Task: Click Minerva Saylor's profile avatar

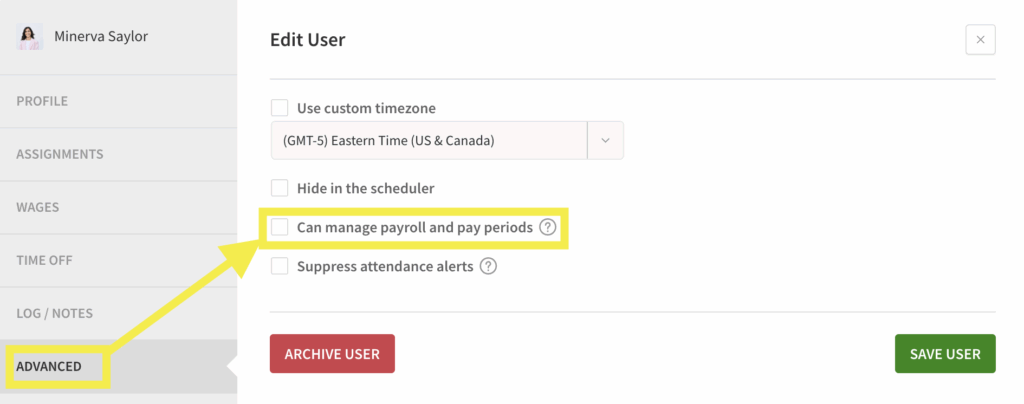Action: (30, 38)
